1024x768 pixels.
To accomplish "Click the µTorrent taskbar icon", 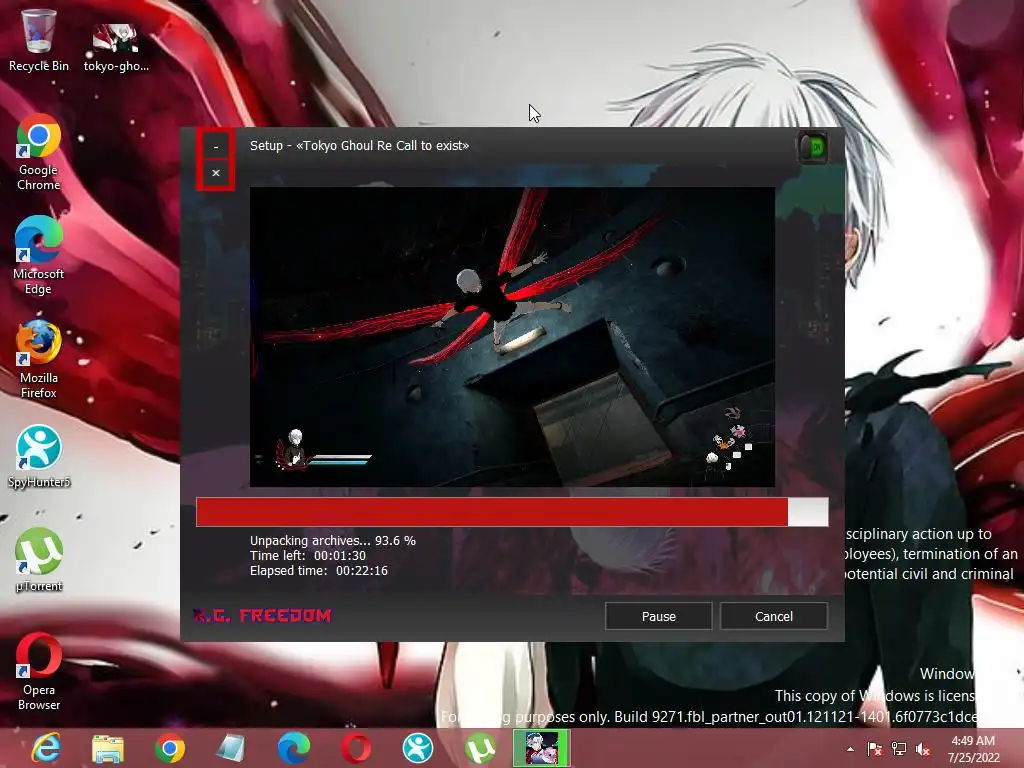I will pyautogui.click(x=480, y=748).
